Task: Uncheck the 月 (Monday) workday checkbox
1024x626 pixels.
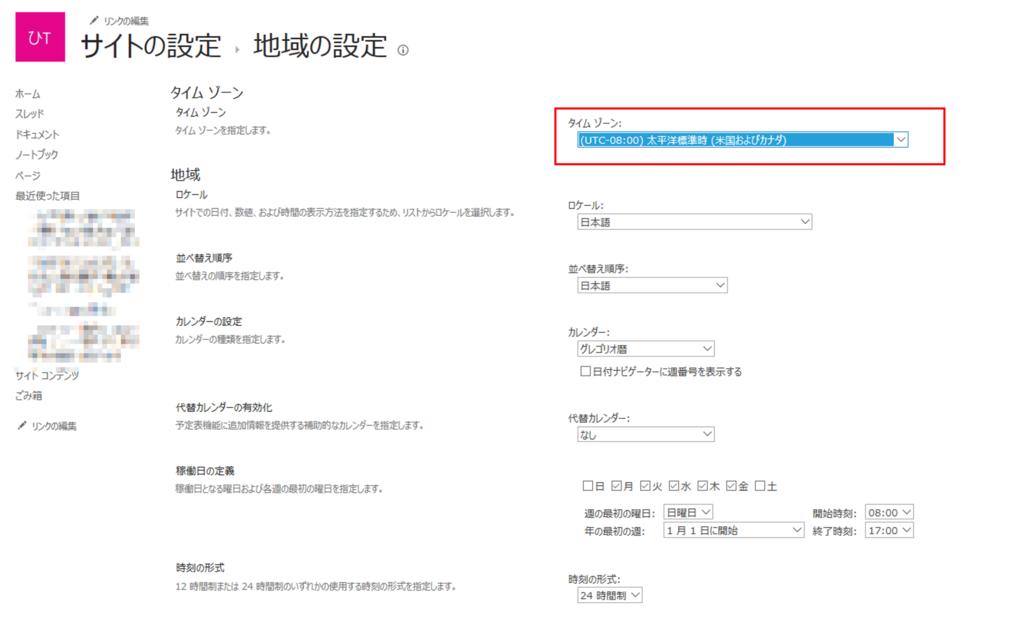Action: [616, 486]
